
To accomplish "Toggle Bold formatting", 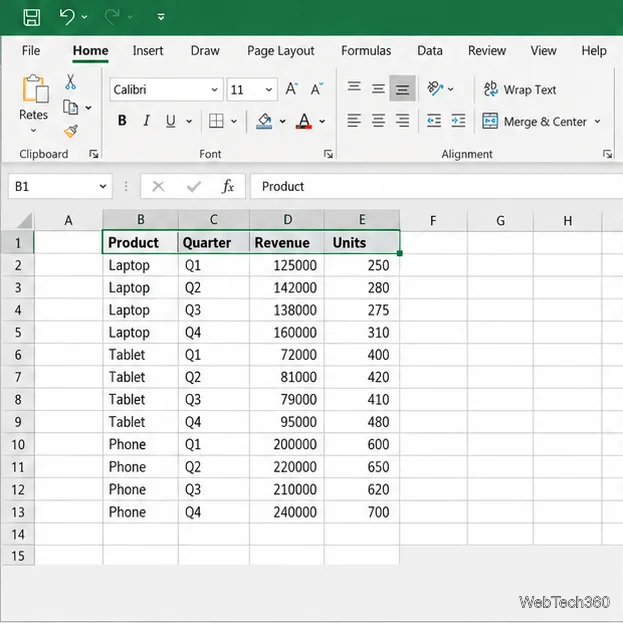I will point(122,120).
